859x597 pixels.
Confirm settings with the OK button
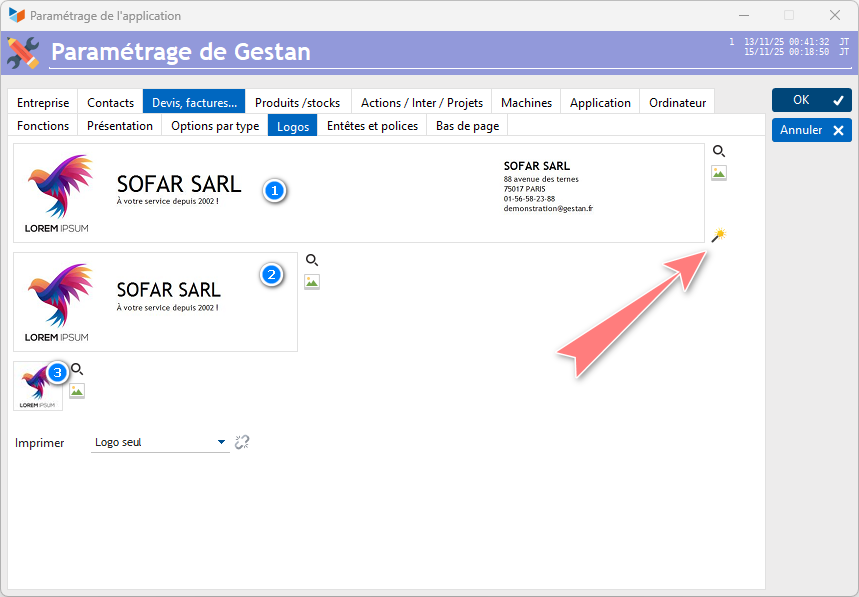(811, 100)
